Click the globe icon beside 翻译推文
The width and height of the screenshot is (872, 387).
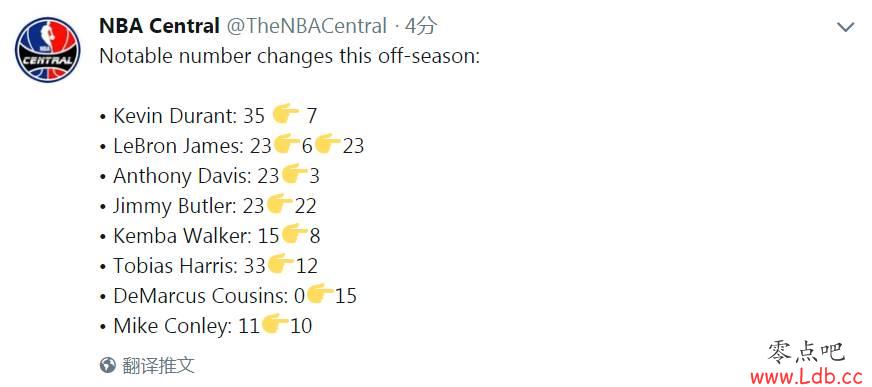[x=107, y=365]
